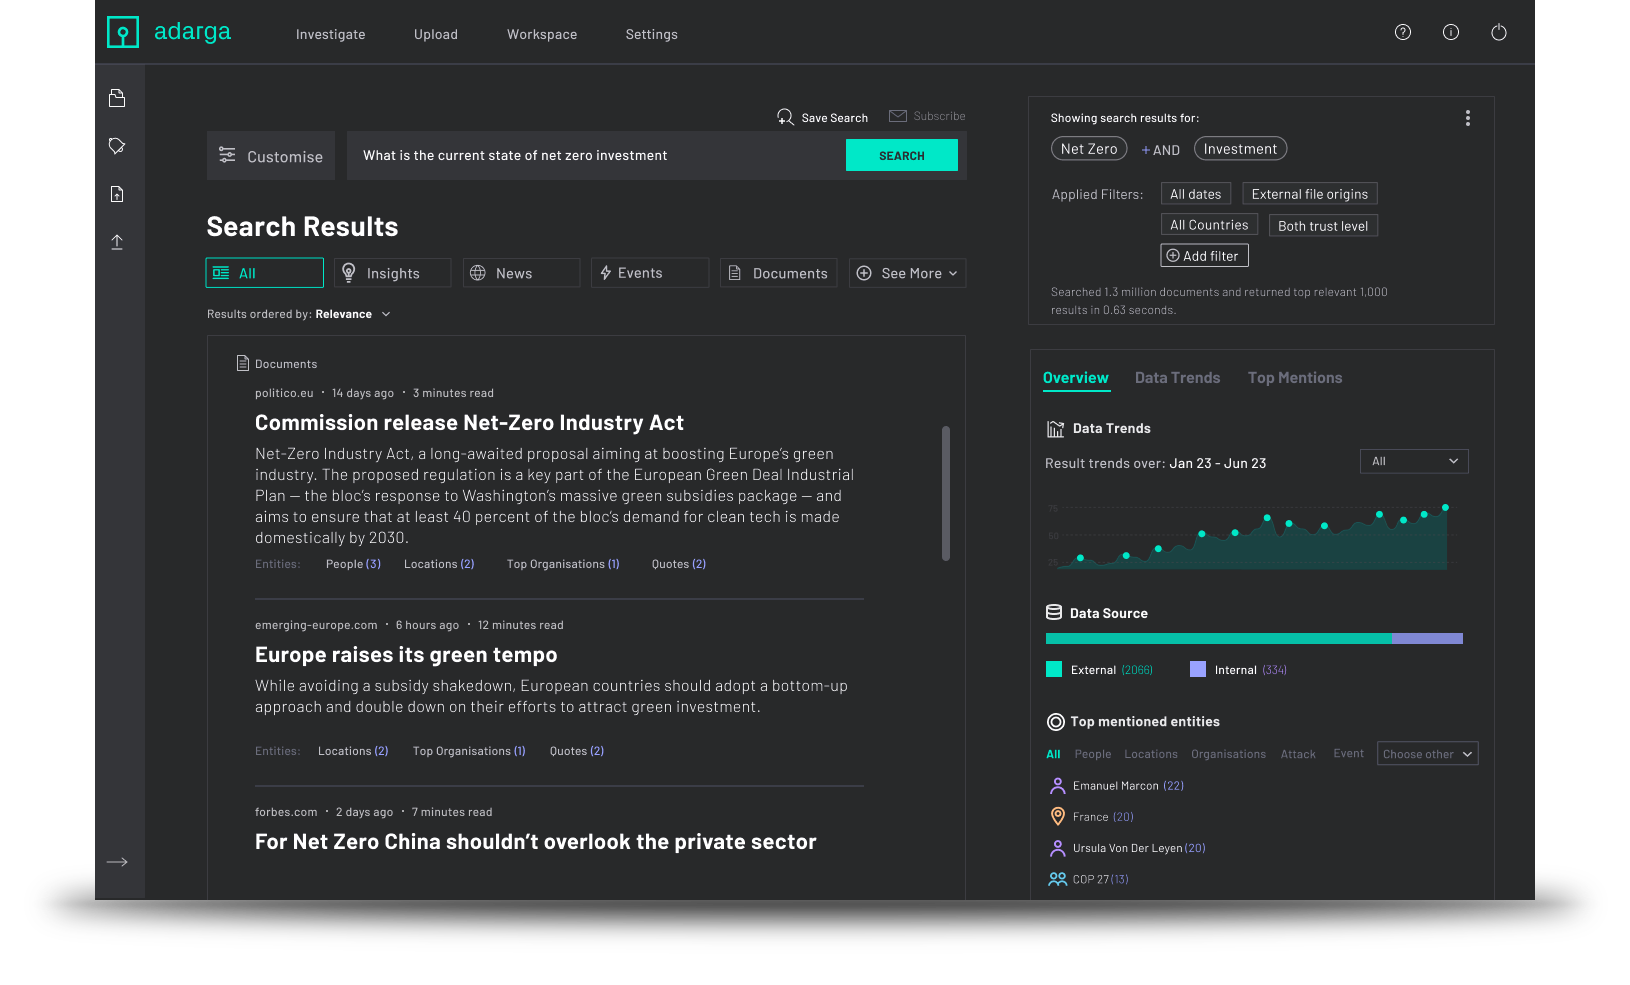The height and width of the screenshot is (985, 1630).
Task: Expand sidebar with the right arrow
Action: click(117, 862)
